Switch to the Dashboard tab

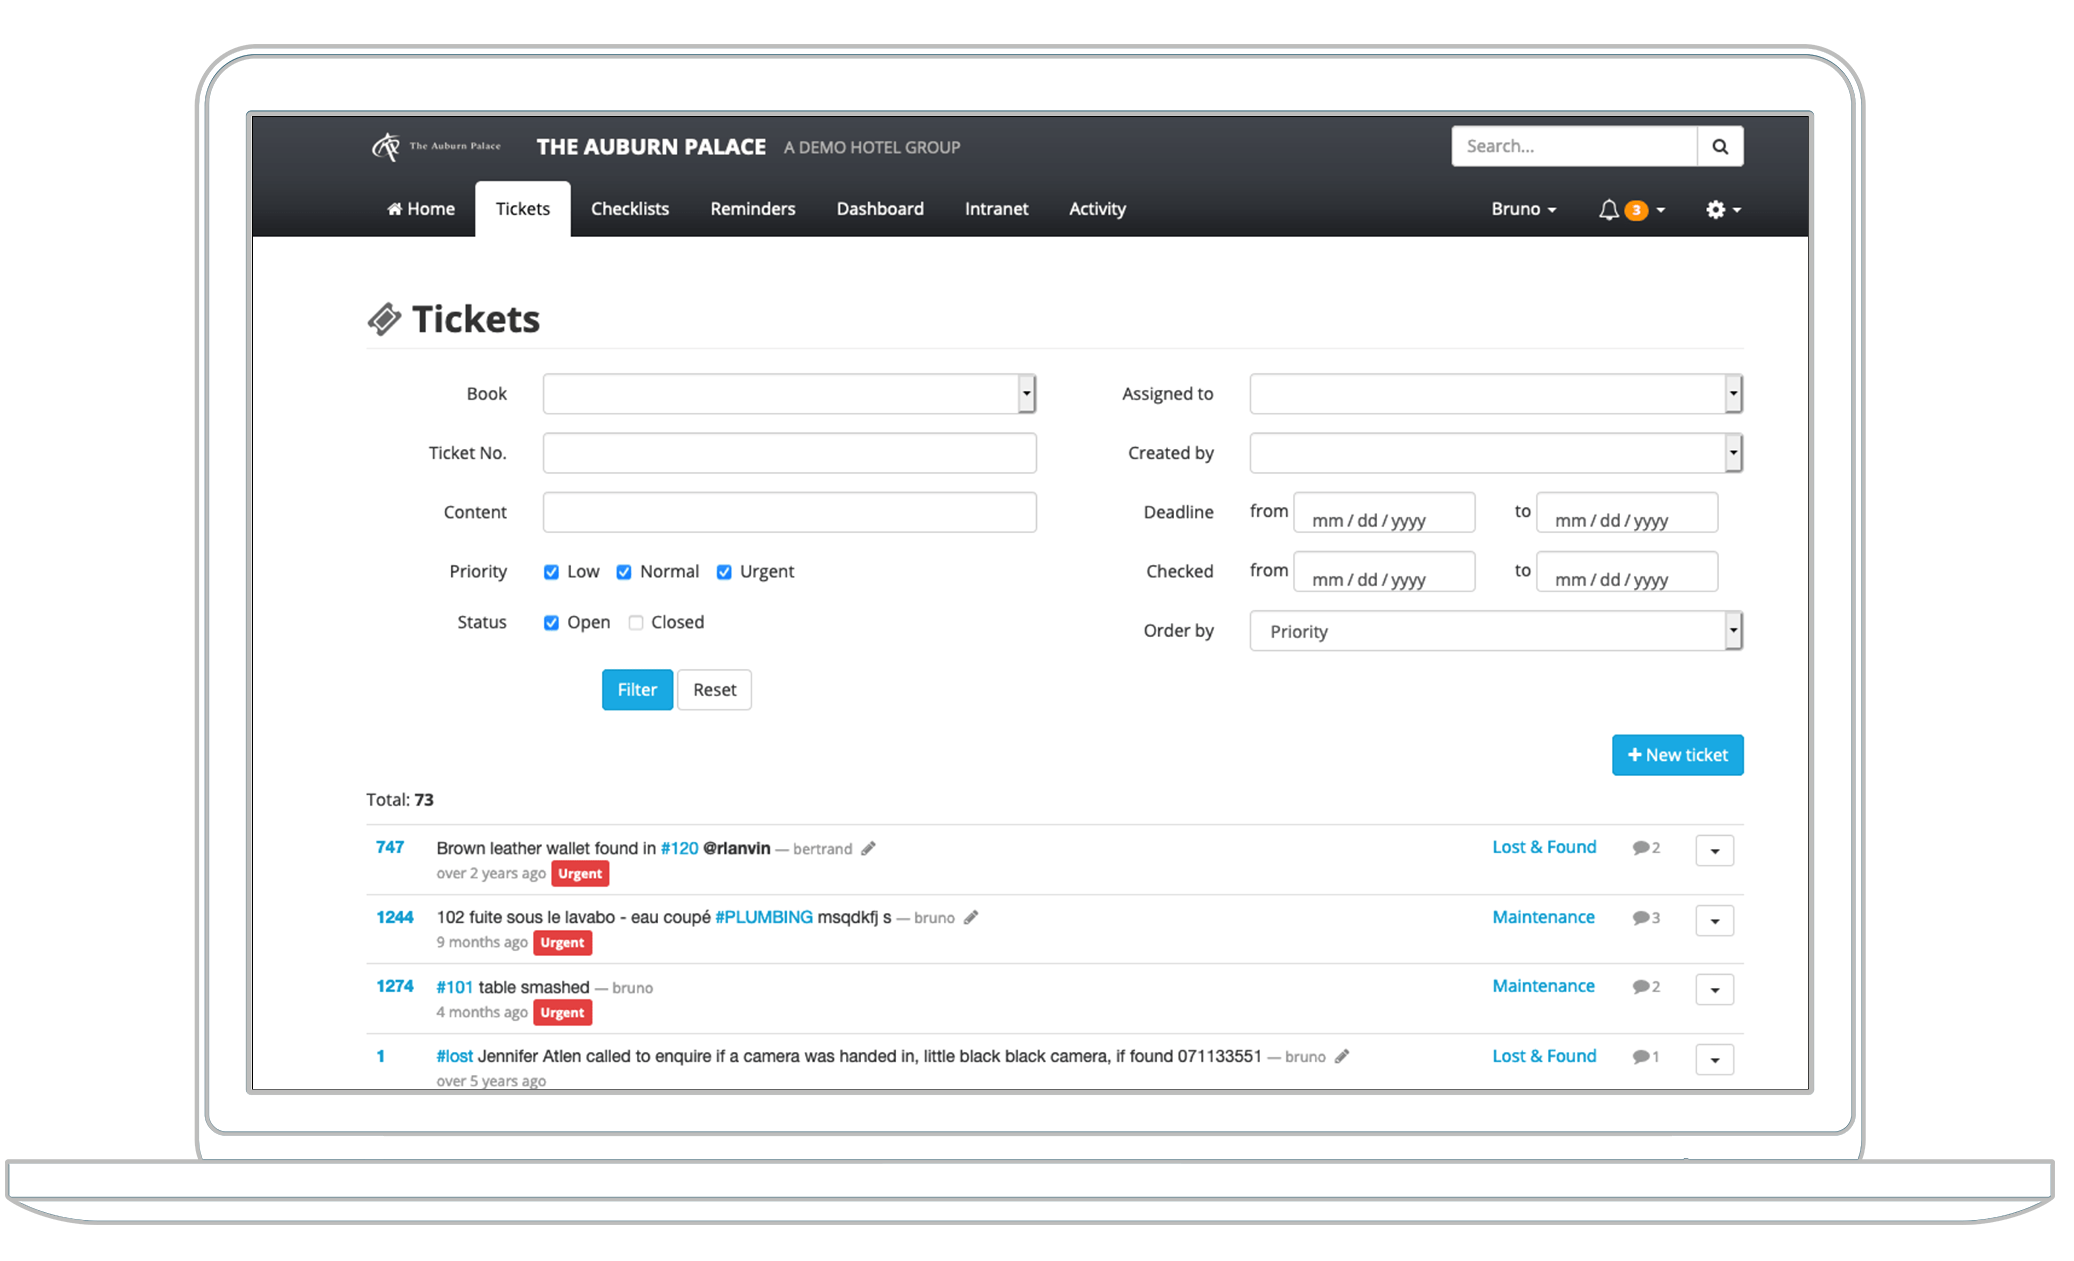tap(881, 209)
